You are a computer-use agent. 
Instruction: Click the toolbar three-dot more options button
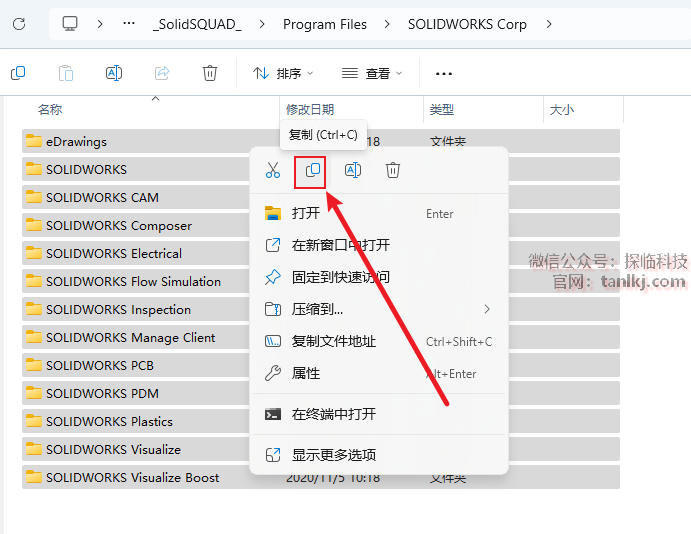pos(444,73)
